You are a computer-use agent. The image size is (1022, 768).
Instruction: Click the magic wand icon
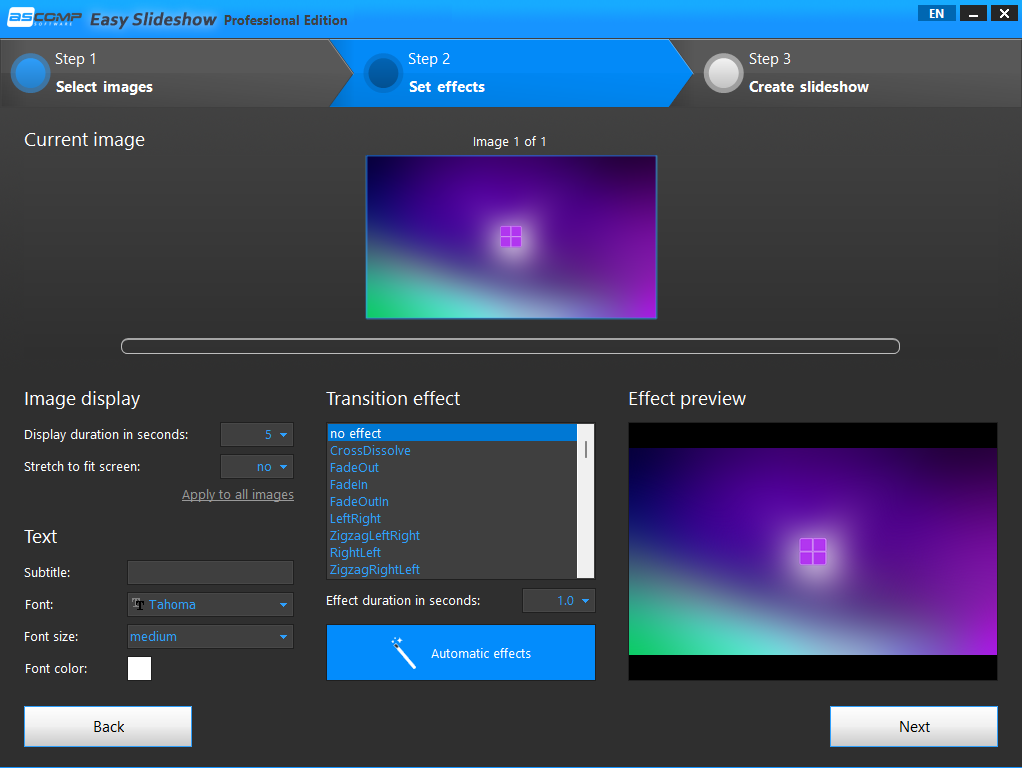click(x=403, y=653)
